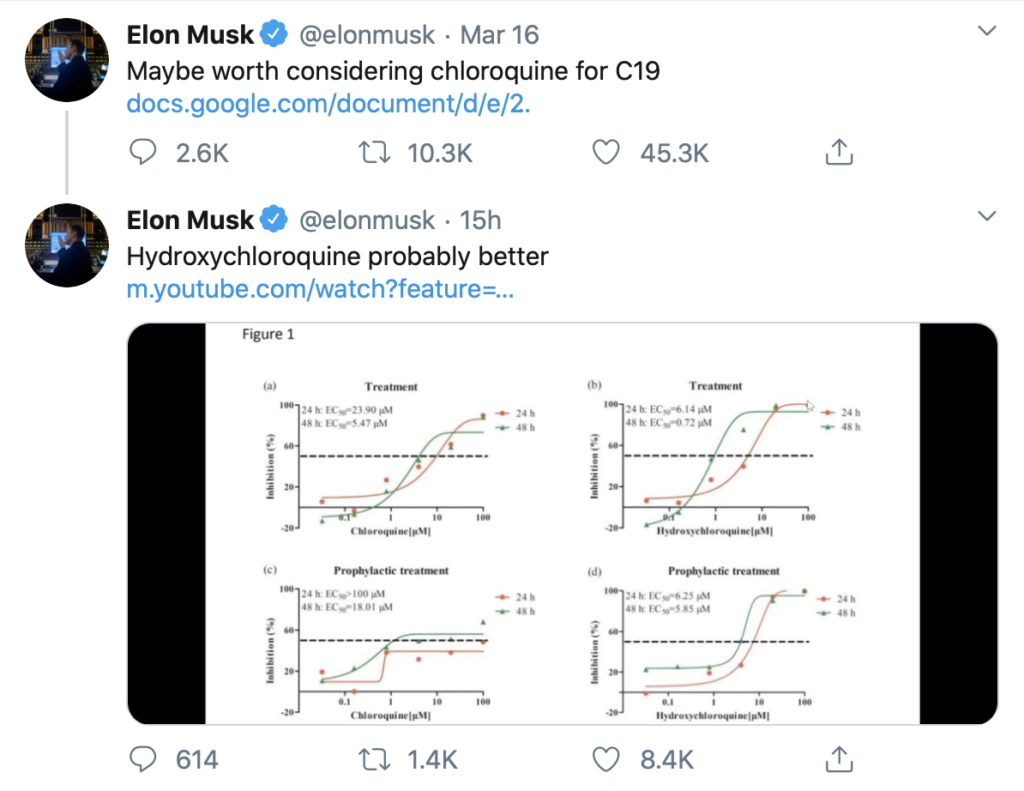Follow the m.youtube.com watch link
1024x791 pixels.
pyautogui.click(x=320, y=290)
